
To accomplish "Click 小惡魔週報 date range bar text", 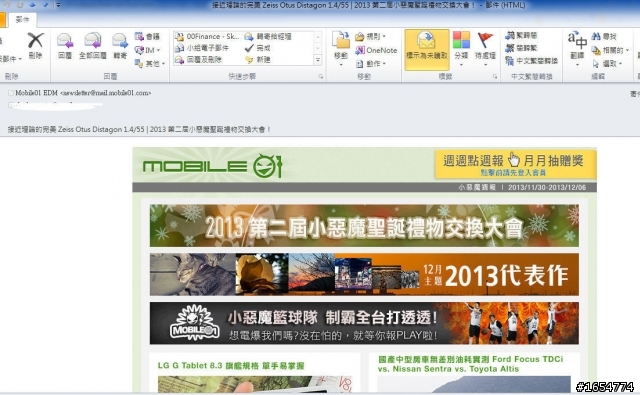I will 522,187.
